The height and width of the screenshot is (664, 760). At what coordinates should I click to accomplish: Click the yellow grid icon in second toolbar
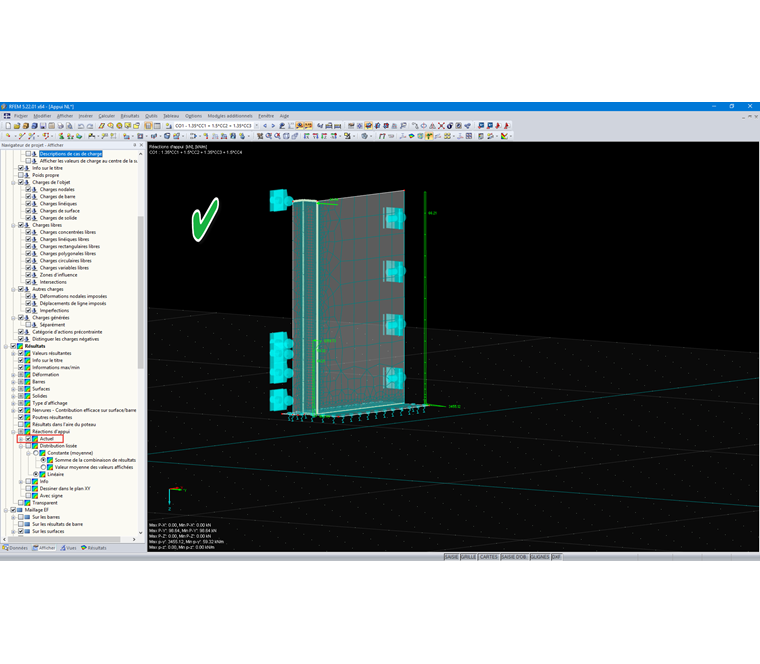447,136
